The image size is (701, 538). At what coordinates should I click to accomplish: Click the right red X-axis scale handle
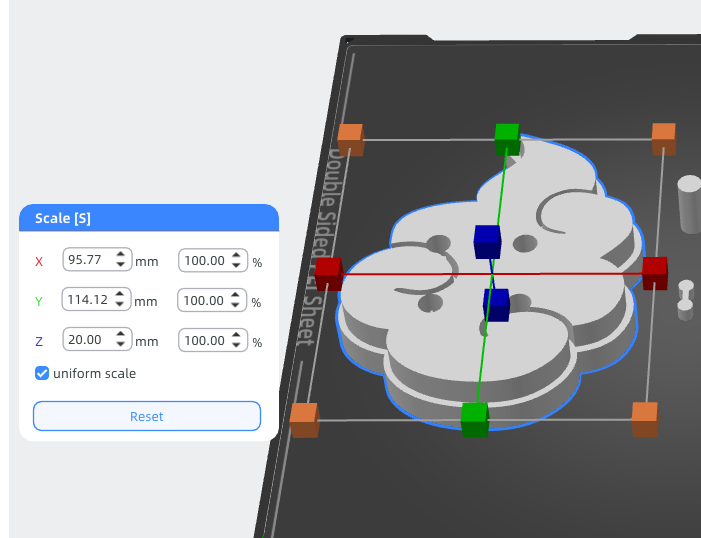[x=655, y=273]
